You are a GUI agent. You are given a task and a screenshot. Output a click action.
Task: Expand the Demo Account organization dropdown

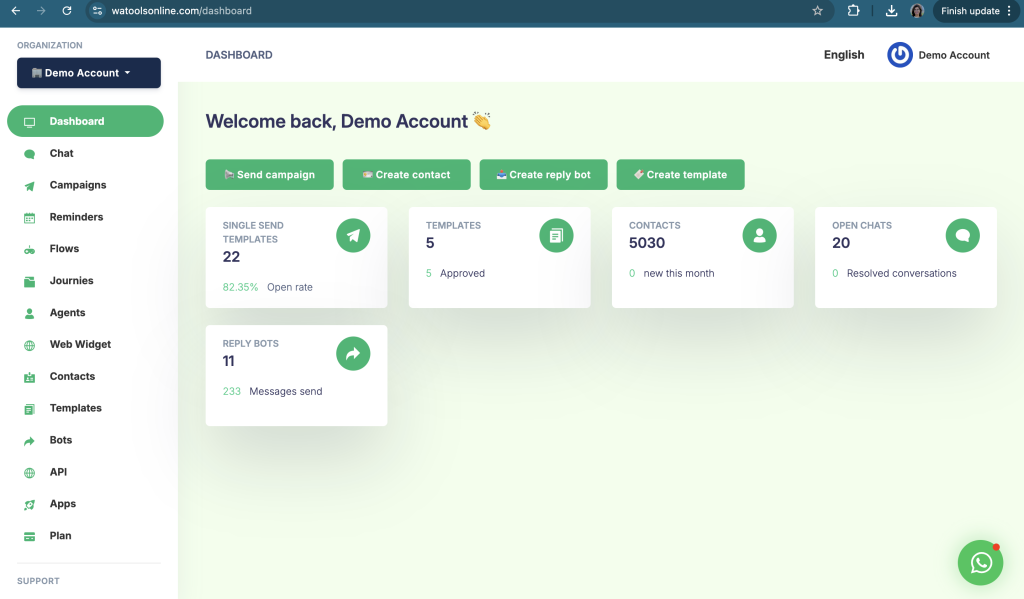89,73
